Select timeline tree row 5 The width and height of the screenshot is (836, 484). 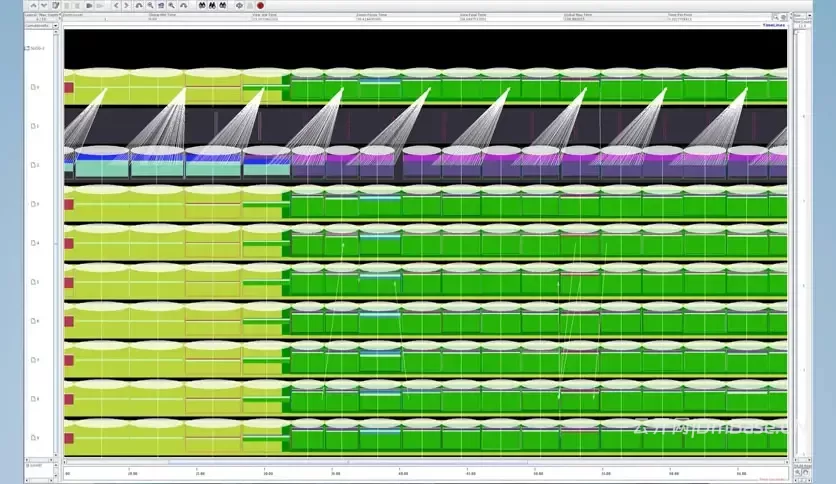35,281
